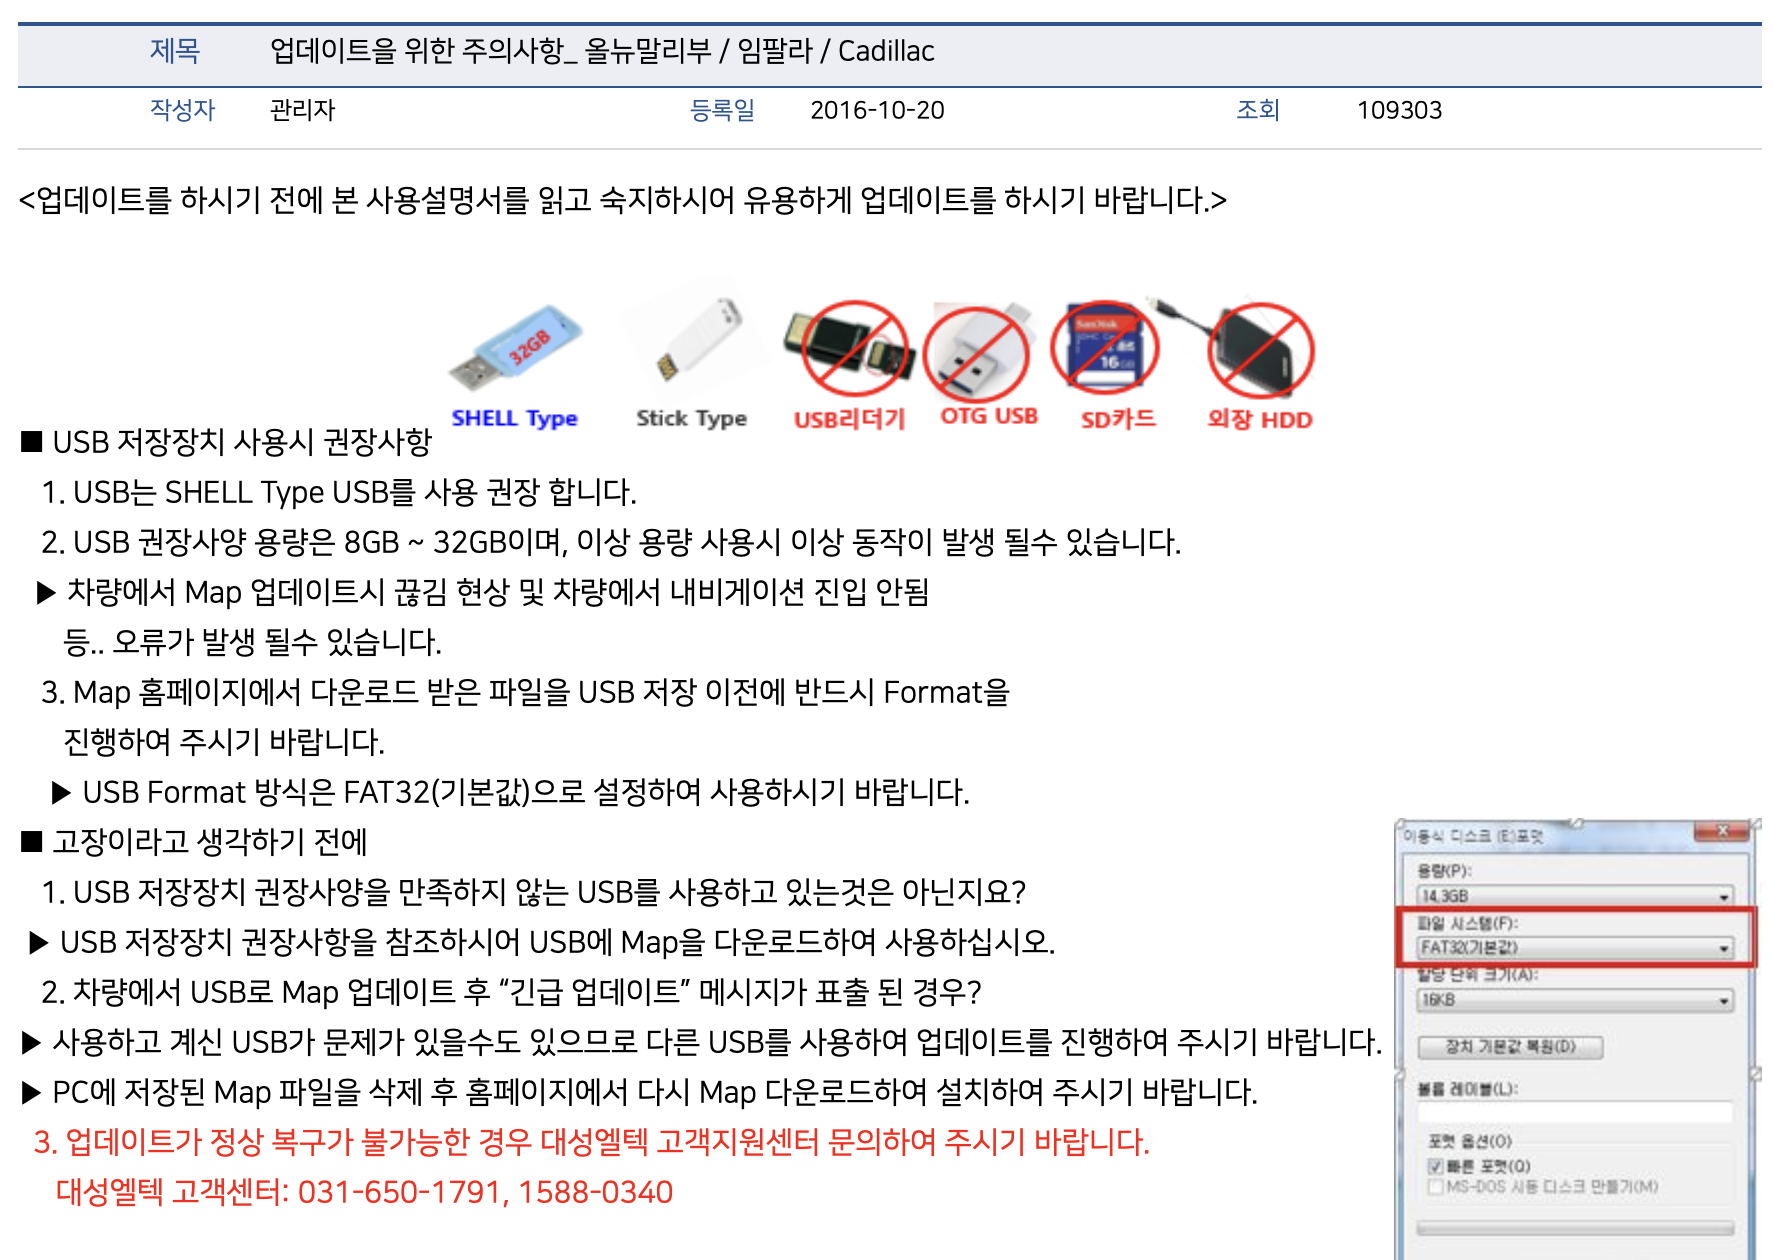Click the crossed-out USB리더기 card reader image
Image resolution: width=1774 pixels, height=1260 pixels.
852,347
